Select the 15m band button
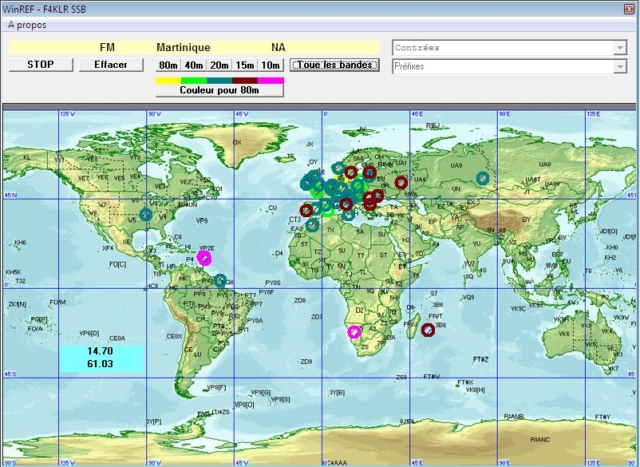 pyautogui.click(x=245, y=65)
